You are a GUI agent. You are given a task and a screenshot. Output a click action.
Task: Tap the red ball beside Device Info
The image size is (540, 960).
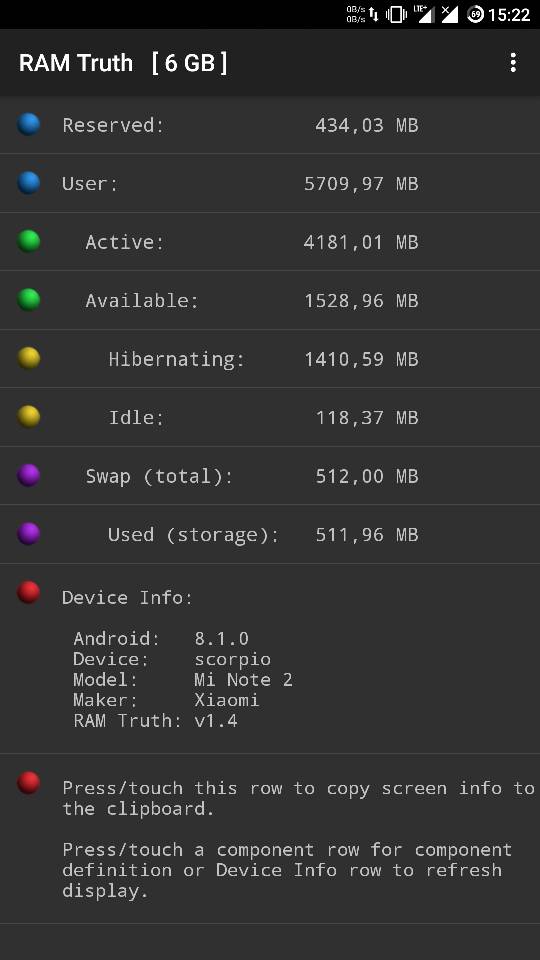point(29,593)
